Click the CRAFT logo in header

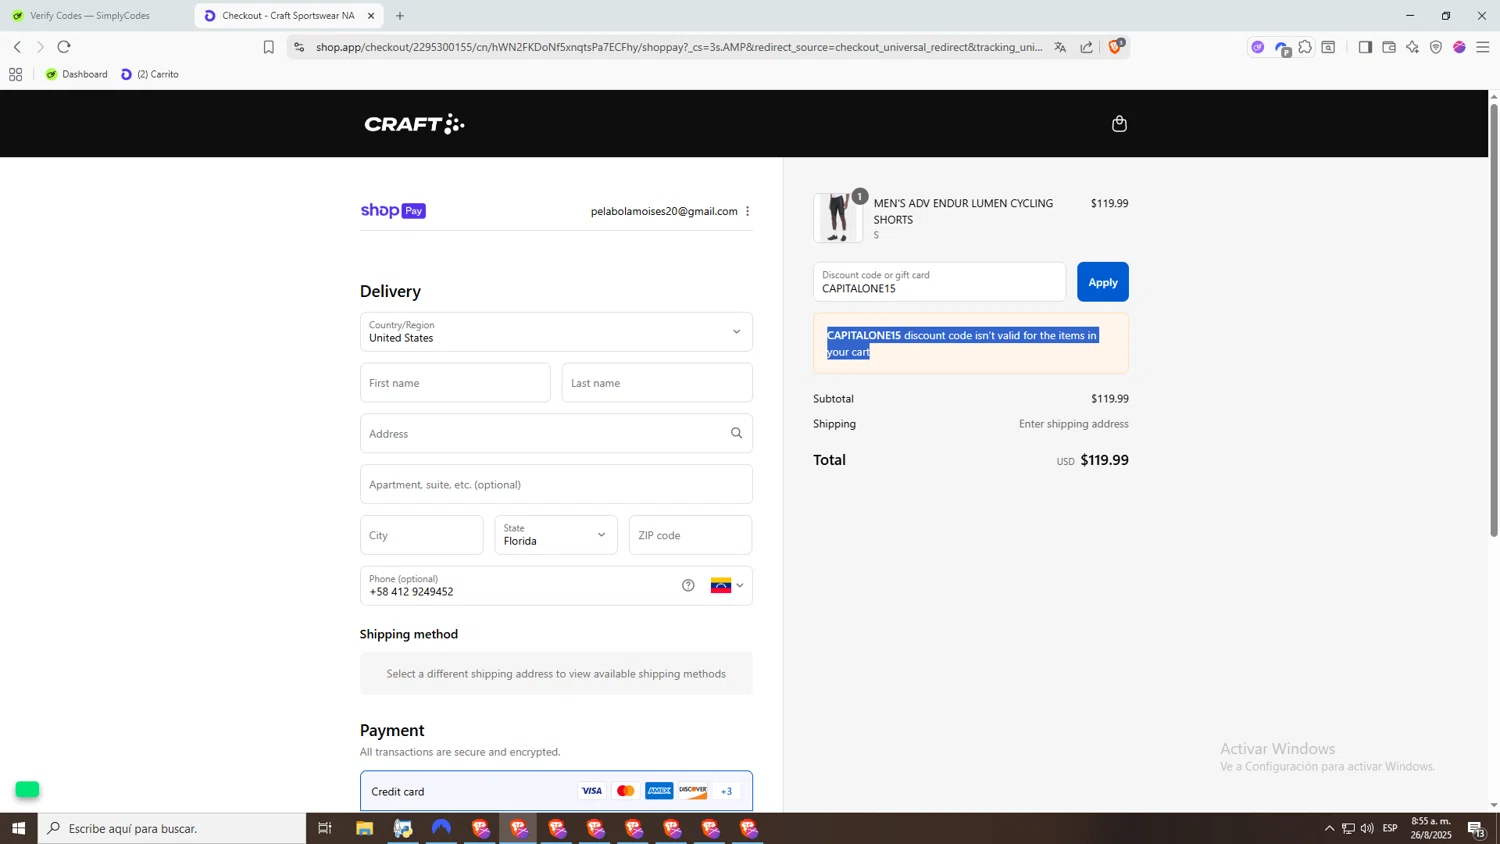414,124
